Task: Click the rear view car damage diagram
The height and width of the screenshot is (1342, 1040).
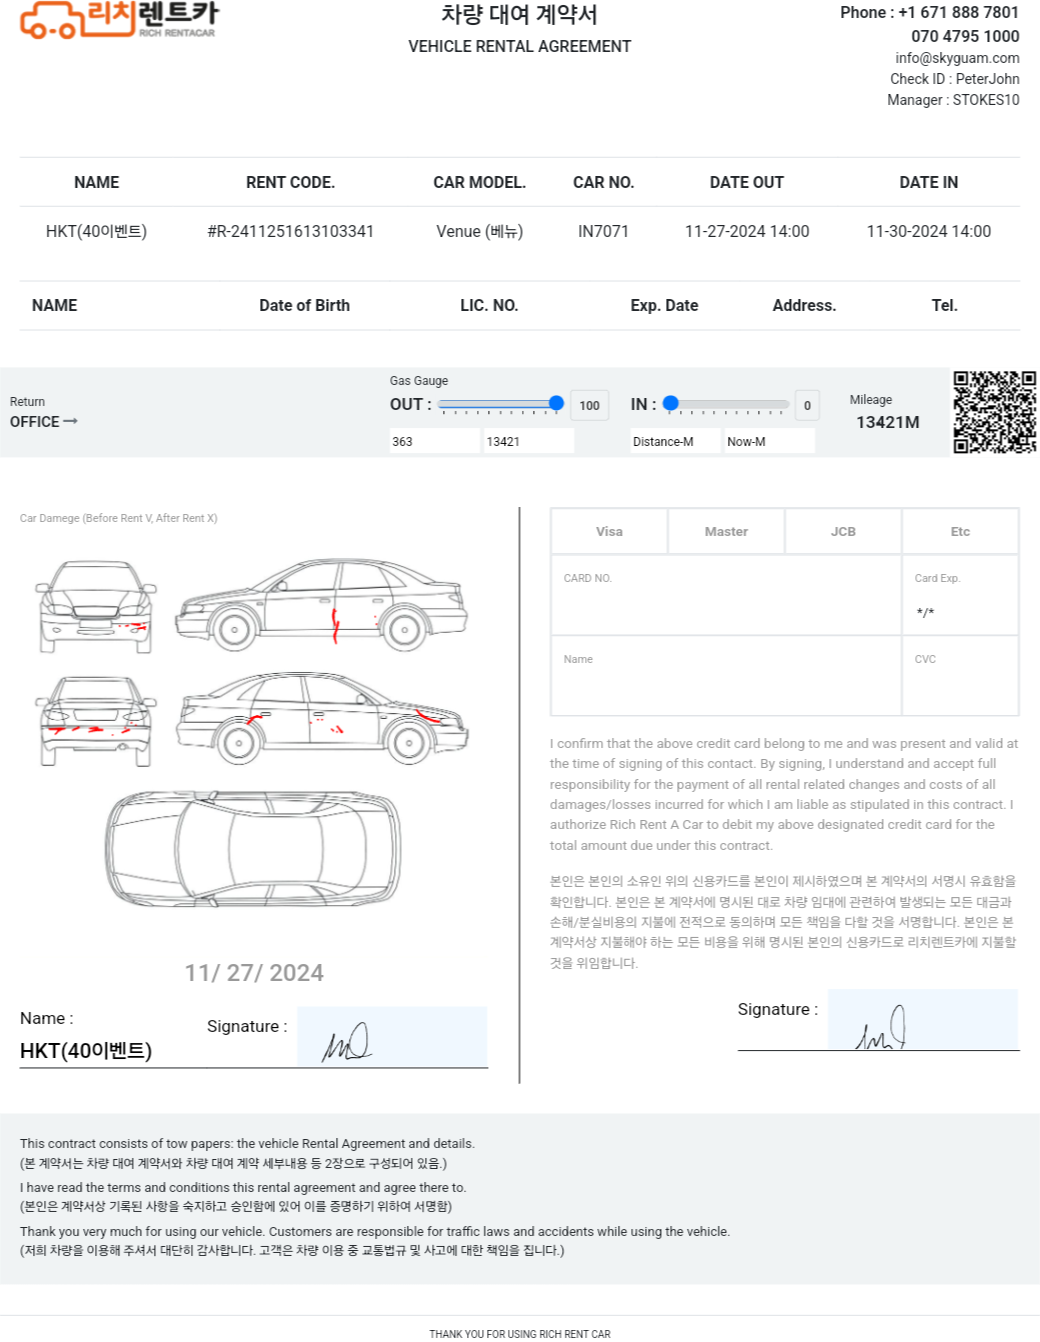Action: tap(96, 721)
